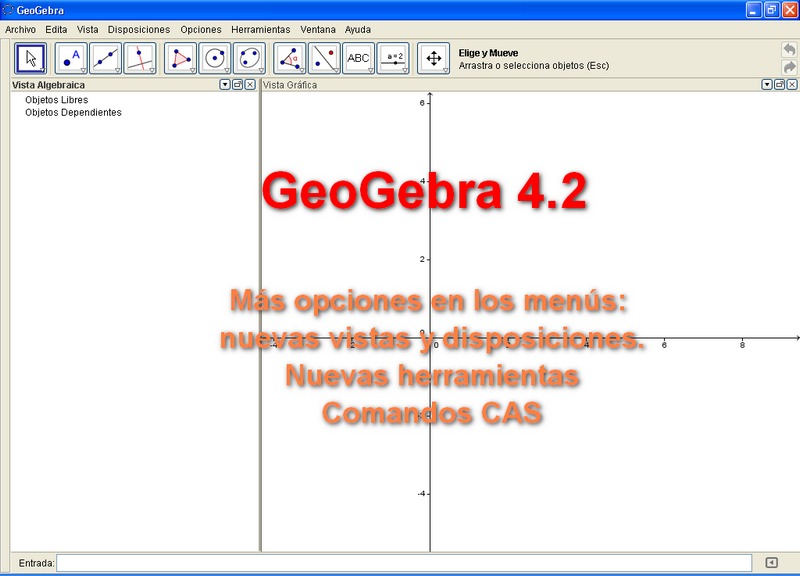This screenshot has width=800, height=576.
Task: Click the Redo arrow button
Action: [789, 67]
